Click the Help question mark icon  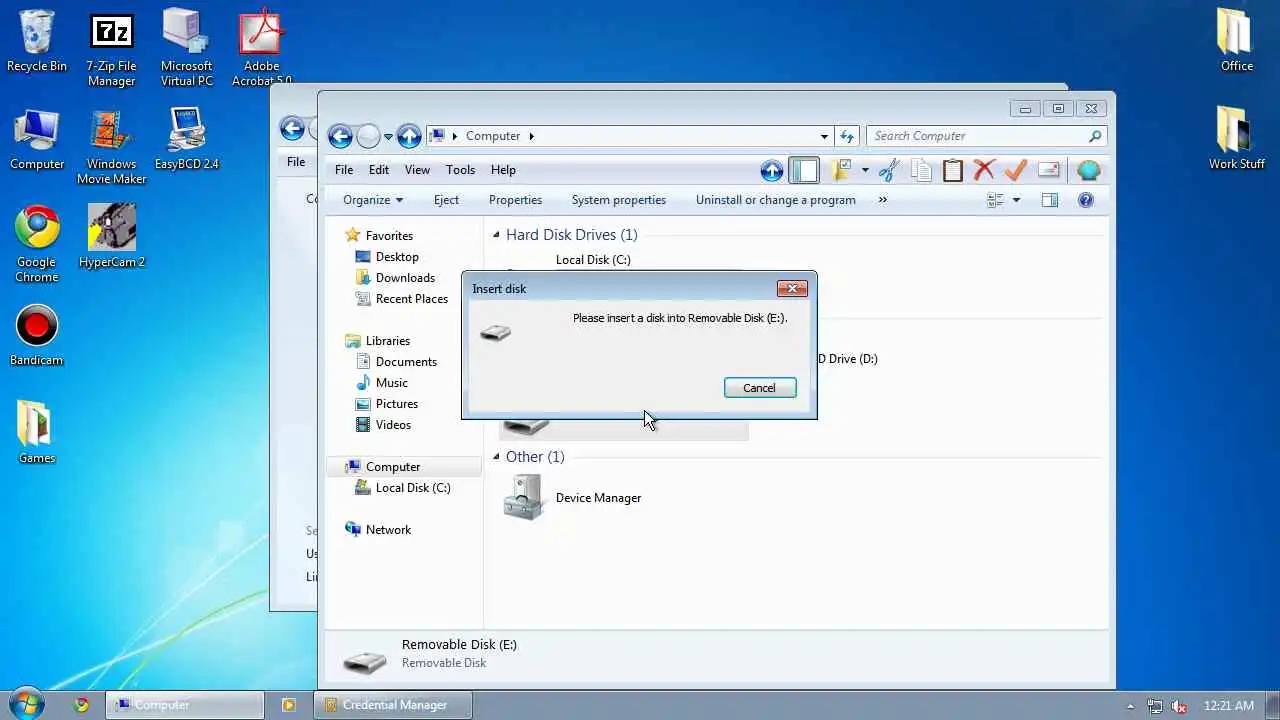[x=1086, y=200]
